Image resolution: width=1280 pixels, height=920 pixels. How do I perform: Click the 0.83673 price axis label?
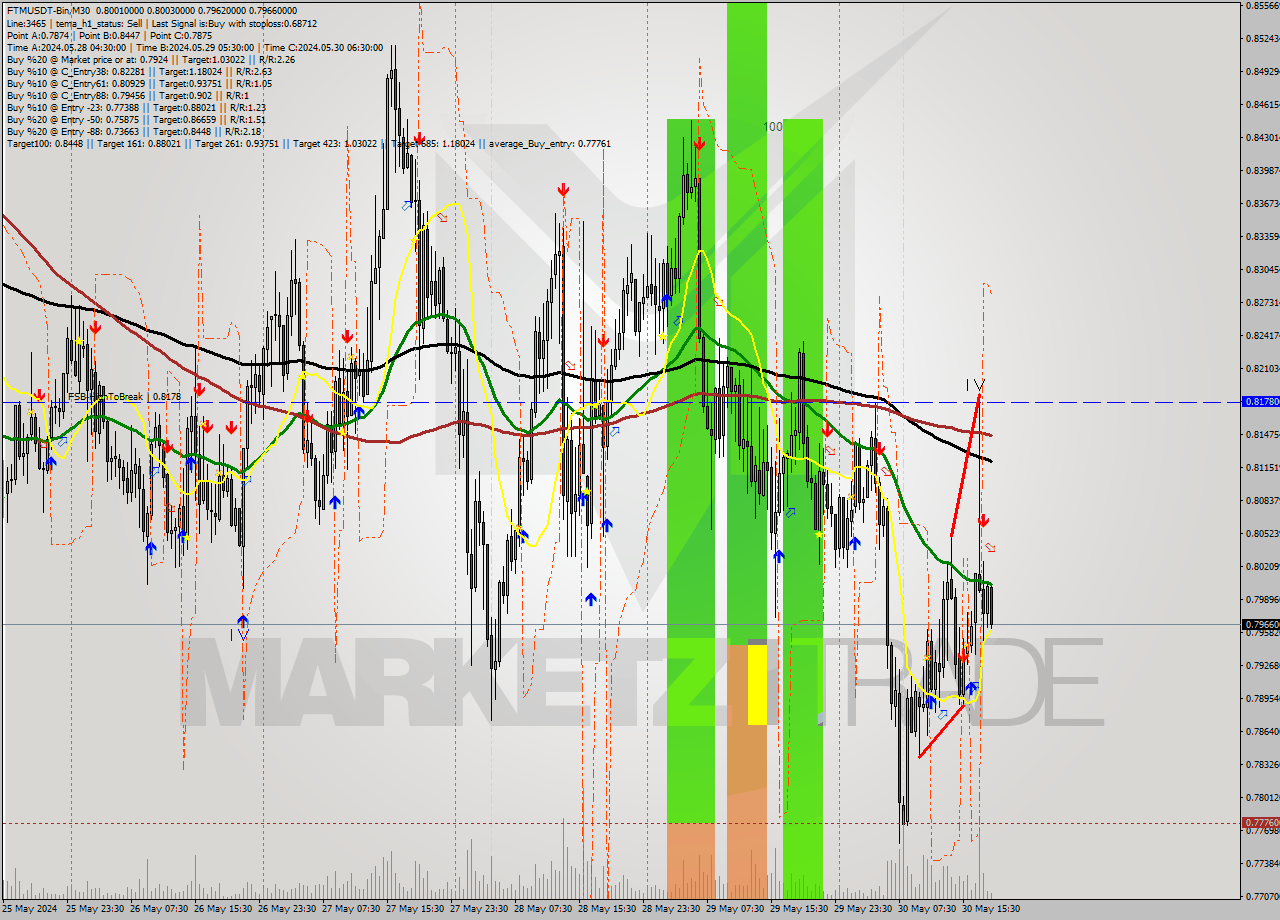pyautogui.click(x=1262, y=204)
